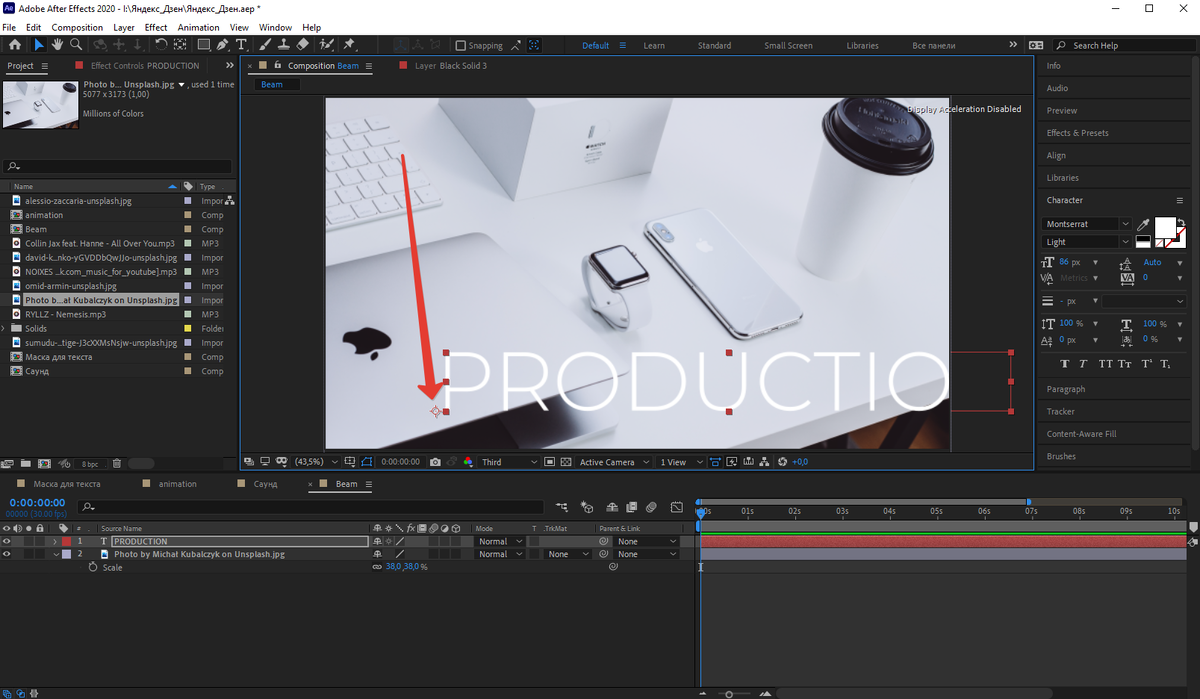
Task: Click the trash icon in Project panel
Action: [x=116, y=464]
